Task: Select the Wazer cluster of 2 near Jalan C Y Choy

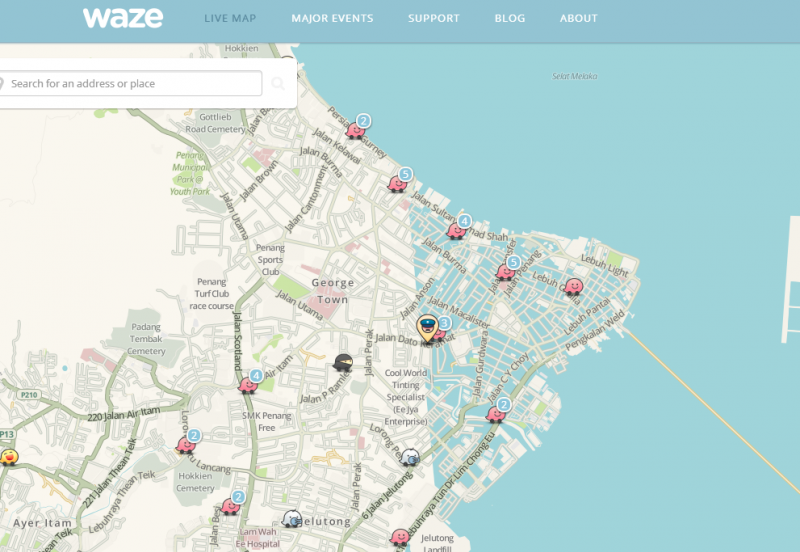Action: [495, 414]
